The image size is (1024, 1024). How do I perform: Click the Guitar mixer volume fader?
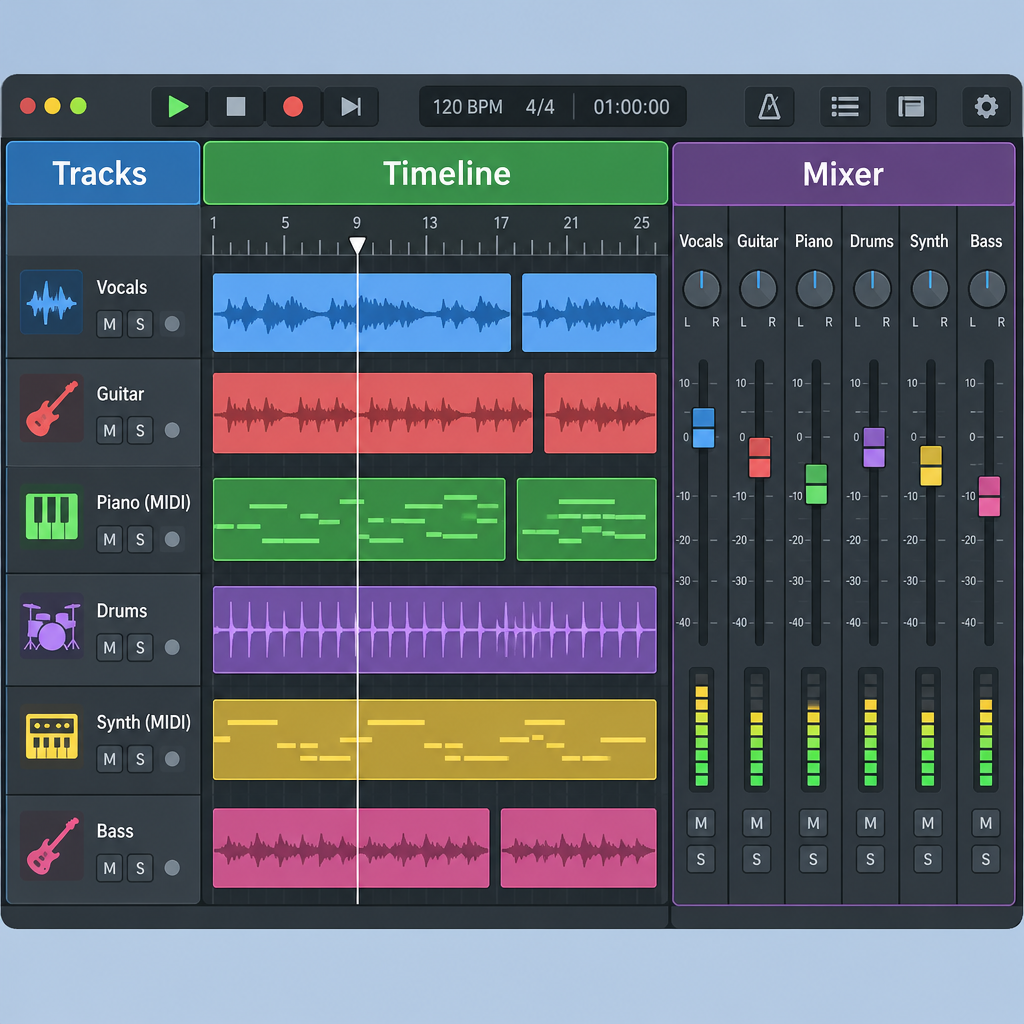pos(760,458)
